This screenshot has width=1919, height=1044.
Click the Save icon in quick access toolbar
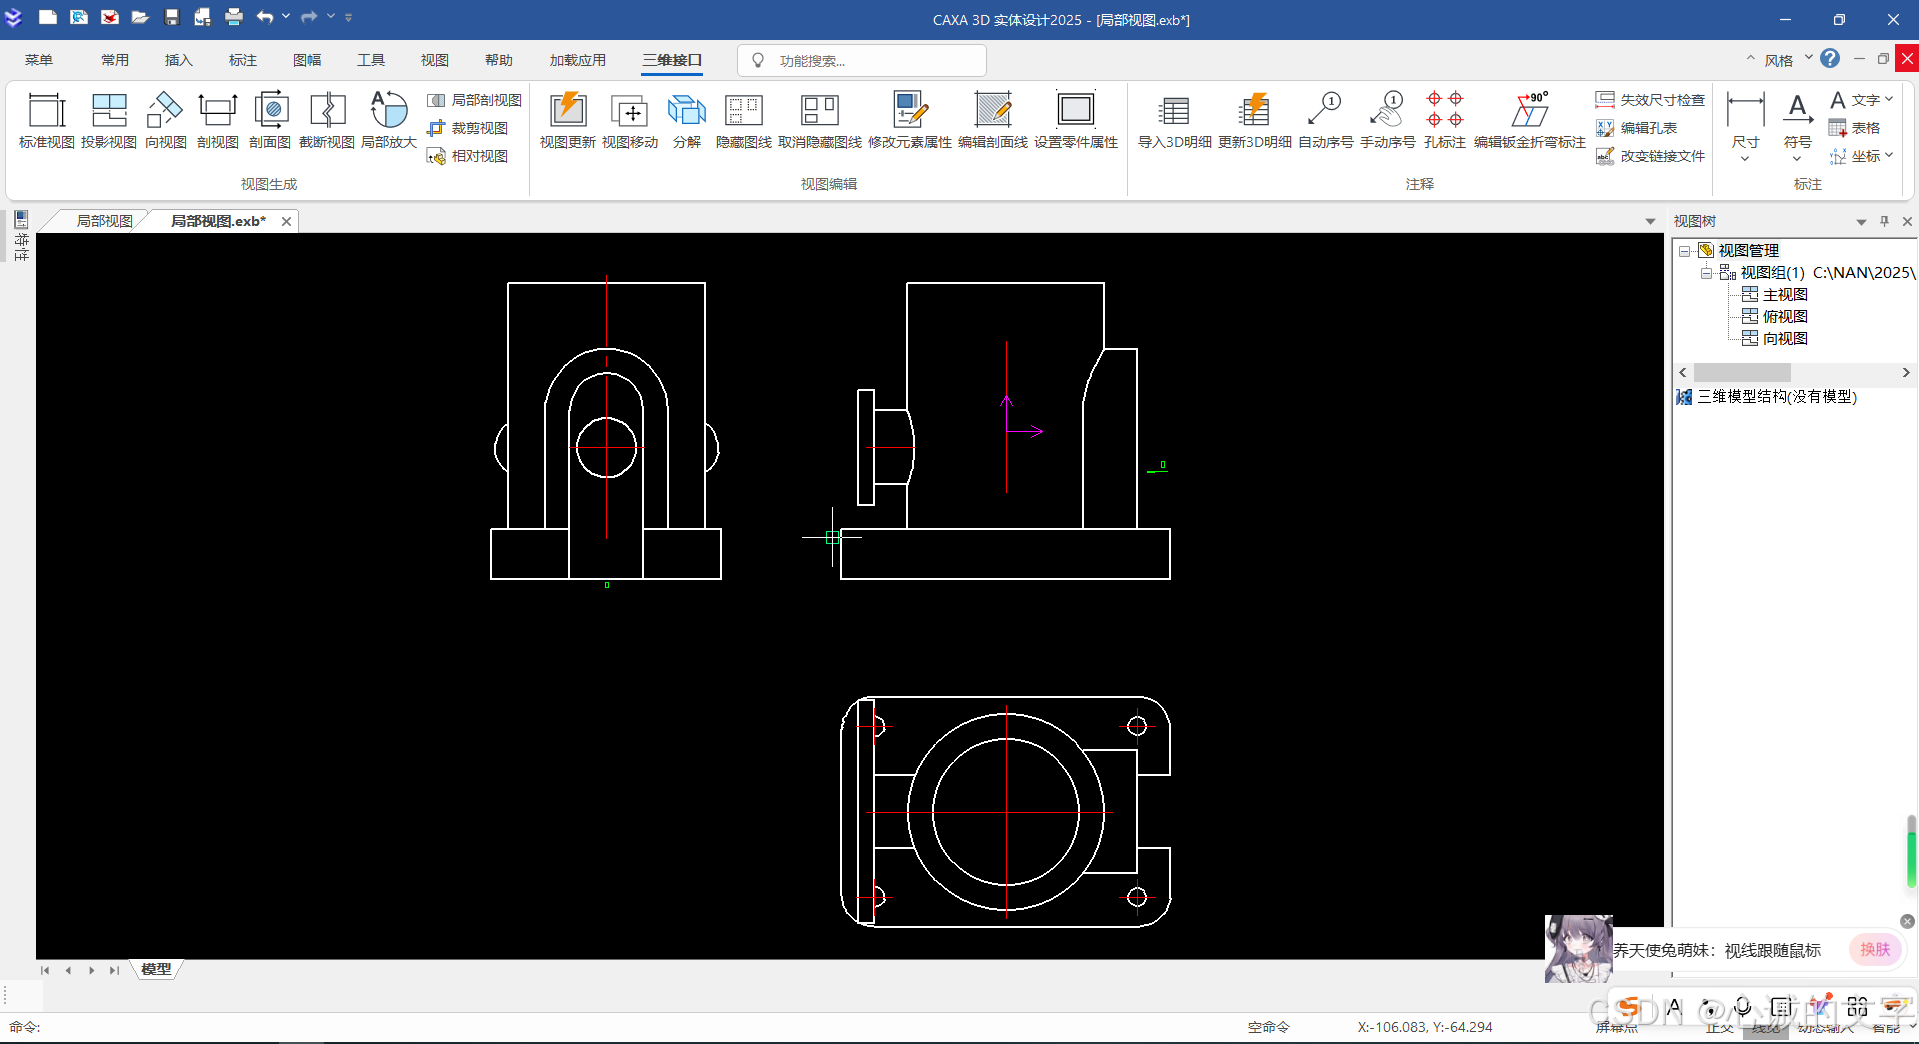pyautogui.click(x=171, y=17)
